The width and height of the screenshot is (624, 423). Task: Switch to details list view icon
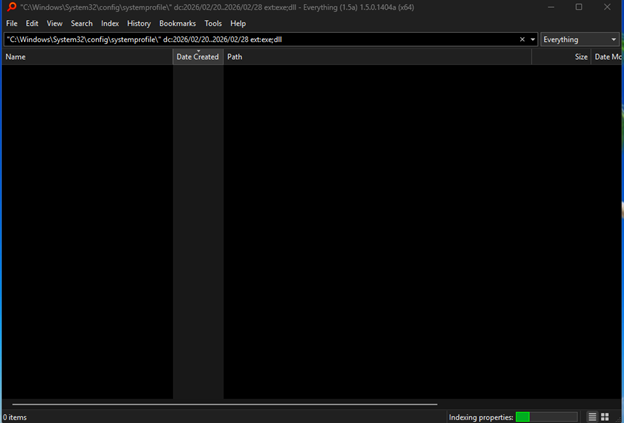click(x=592, y=416)
